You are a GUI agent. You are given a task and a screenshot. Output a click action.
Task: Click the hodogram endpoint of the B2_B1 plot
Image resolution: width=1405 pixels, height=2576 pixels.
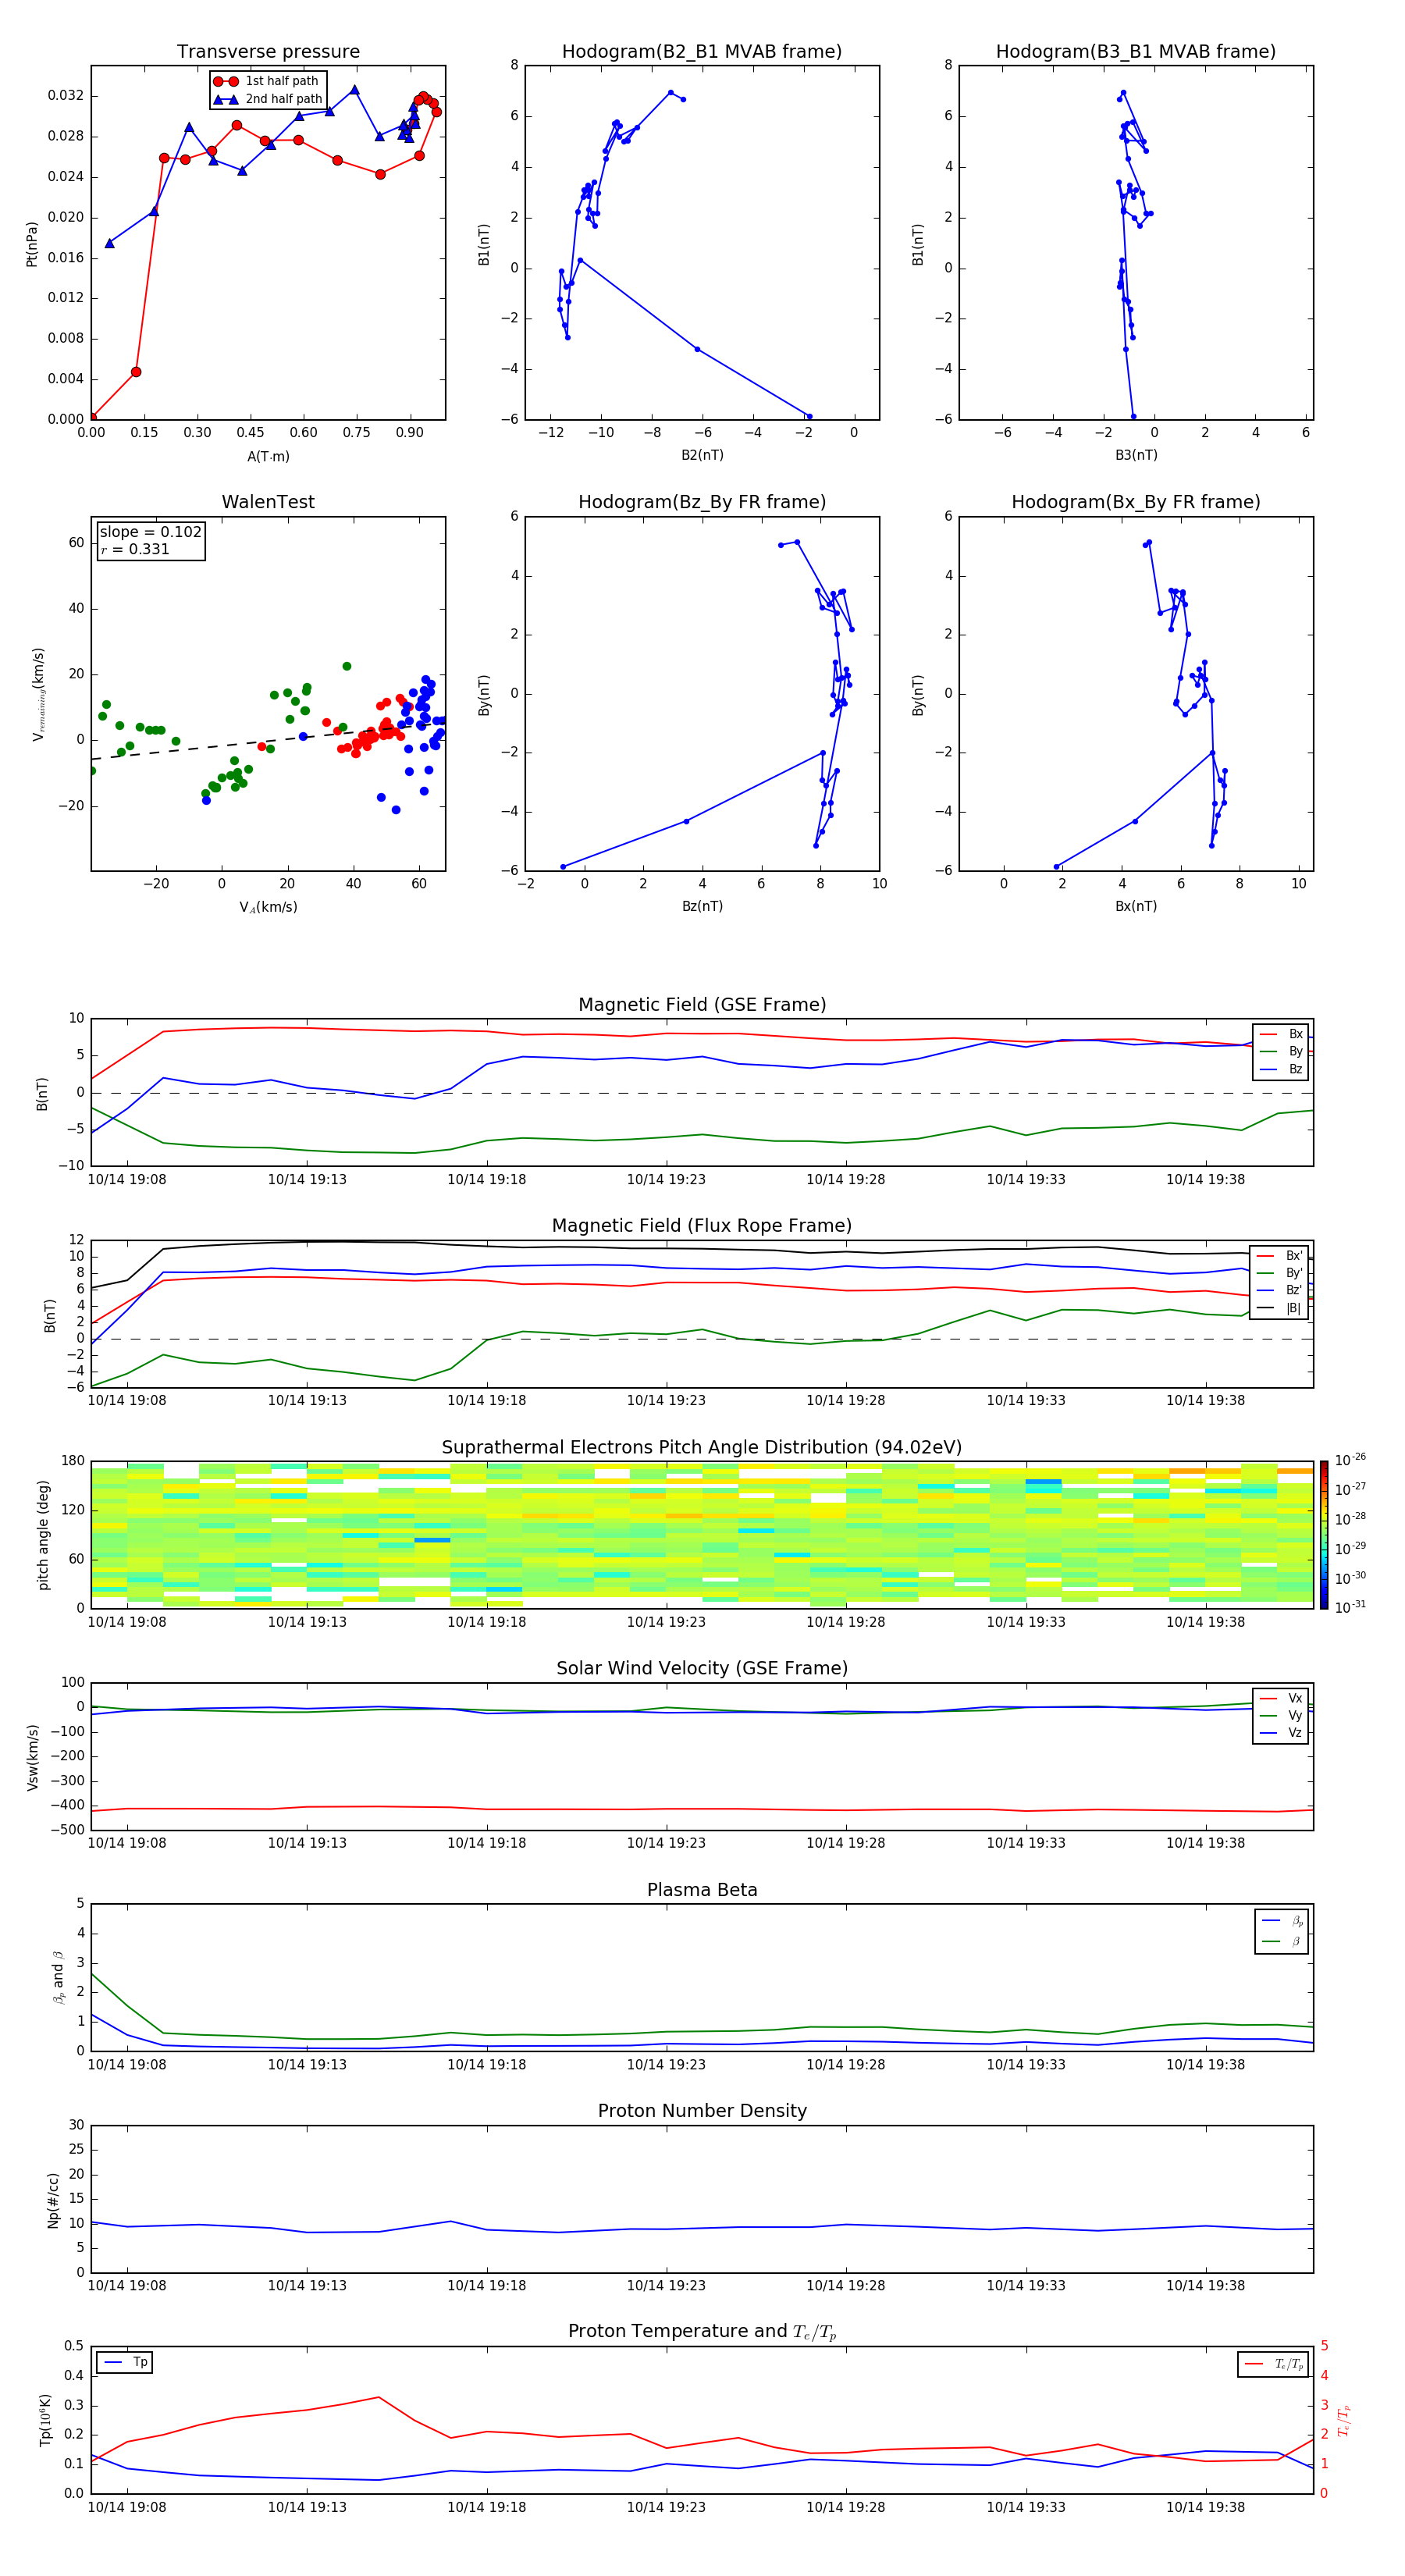[809, 416]
